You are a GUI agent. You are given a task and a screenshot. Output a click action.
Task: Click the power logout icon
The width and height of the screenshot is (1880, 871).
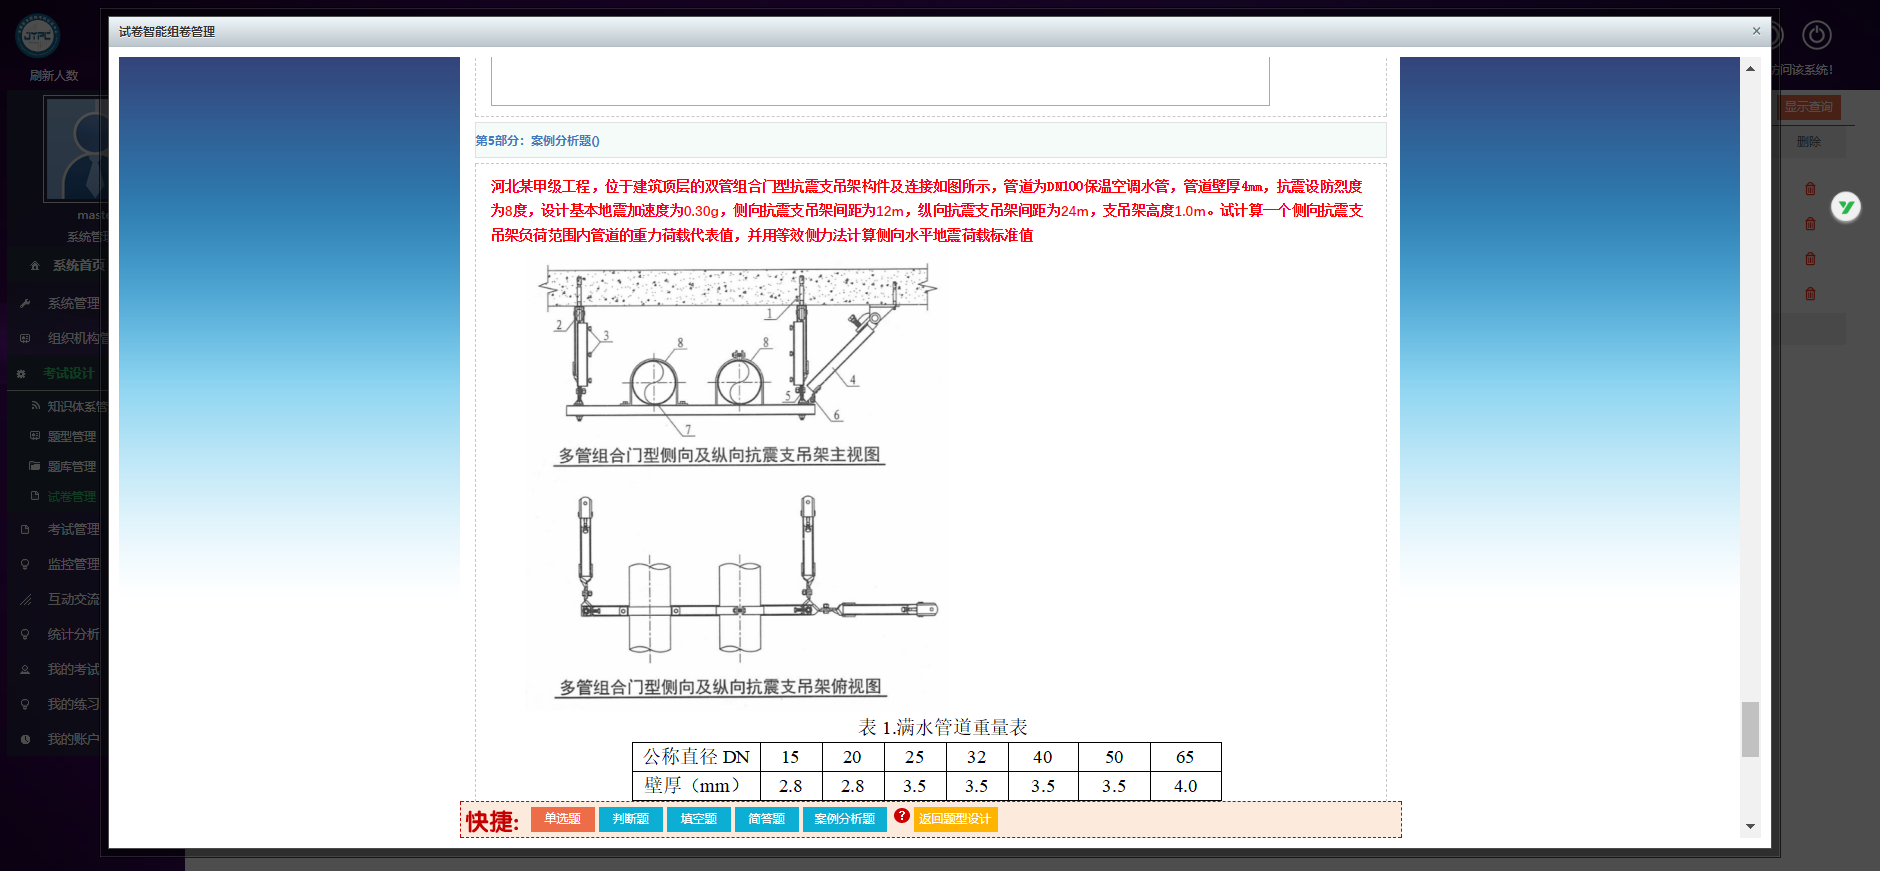(1816, 36)
